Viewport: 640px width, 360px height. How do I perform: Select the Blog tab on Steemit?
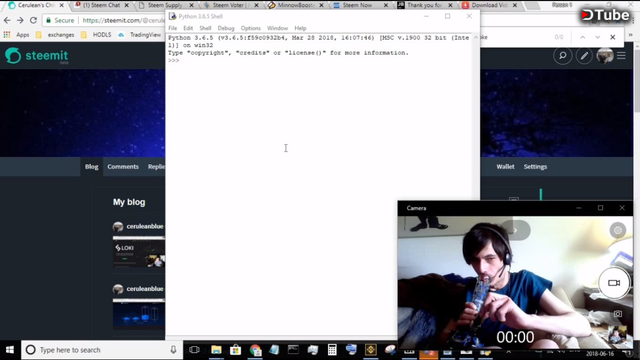[91, 167]
